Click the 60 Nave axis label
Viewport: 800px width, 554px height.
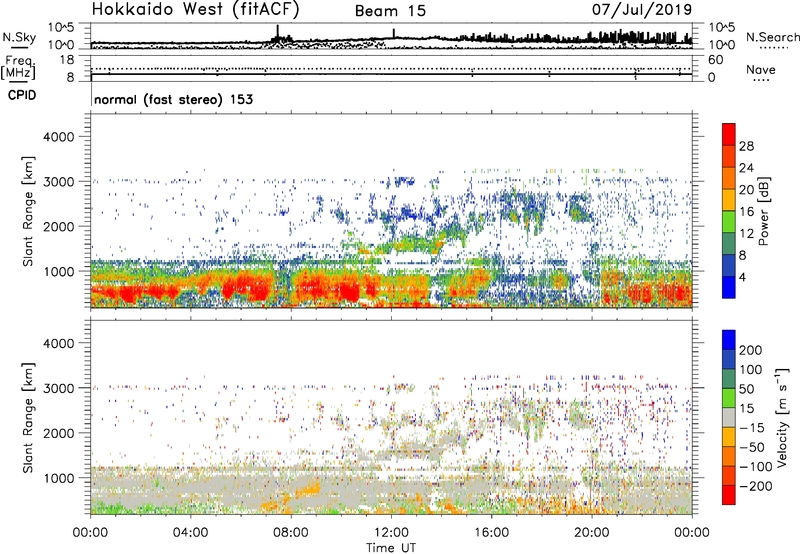716,60
